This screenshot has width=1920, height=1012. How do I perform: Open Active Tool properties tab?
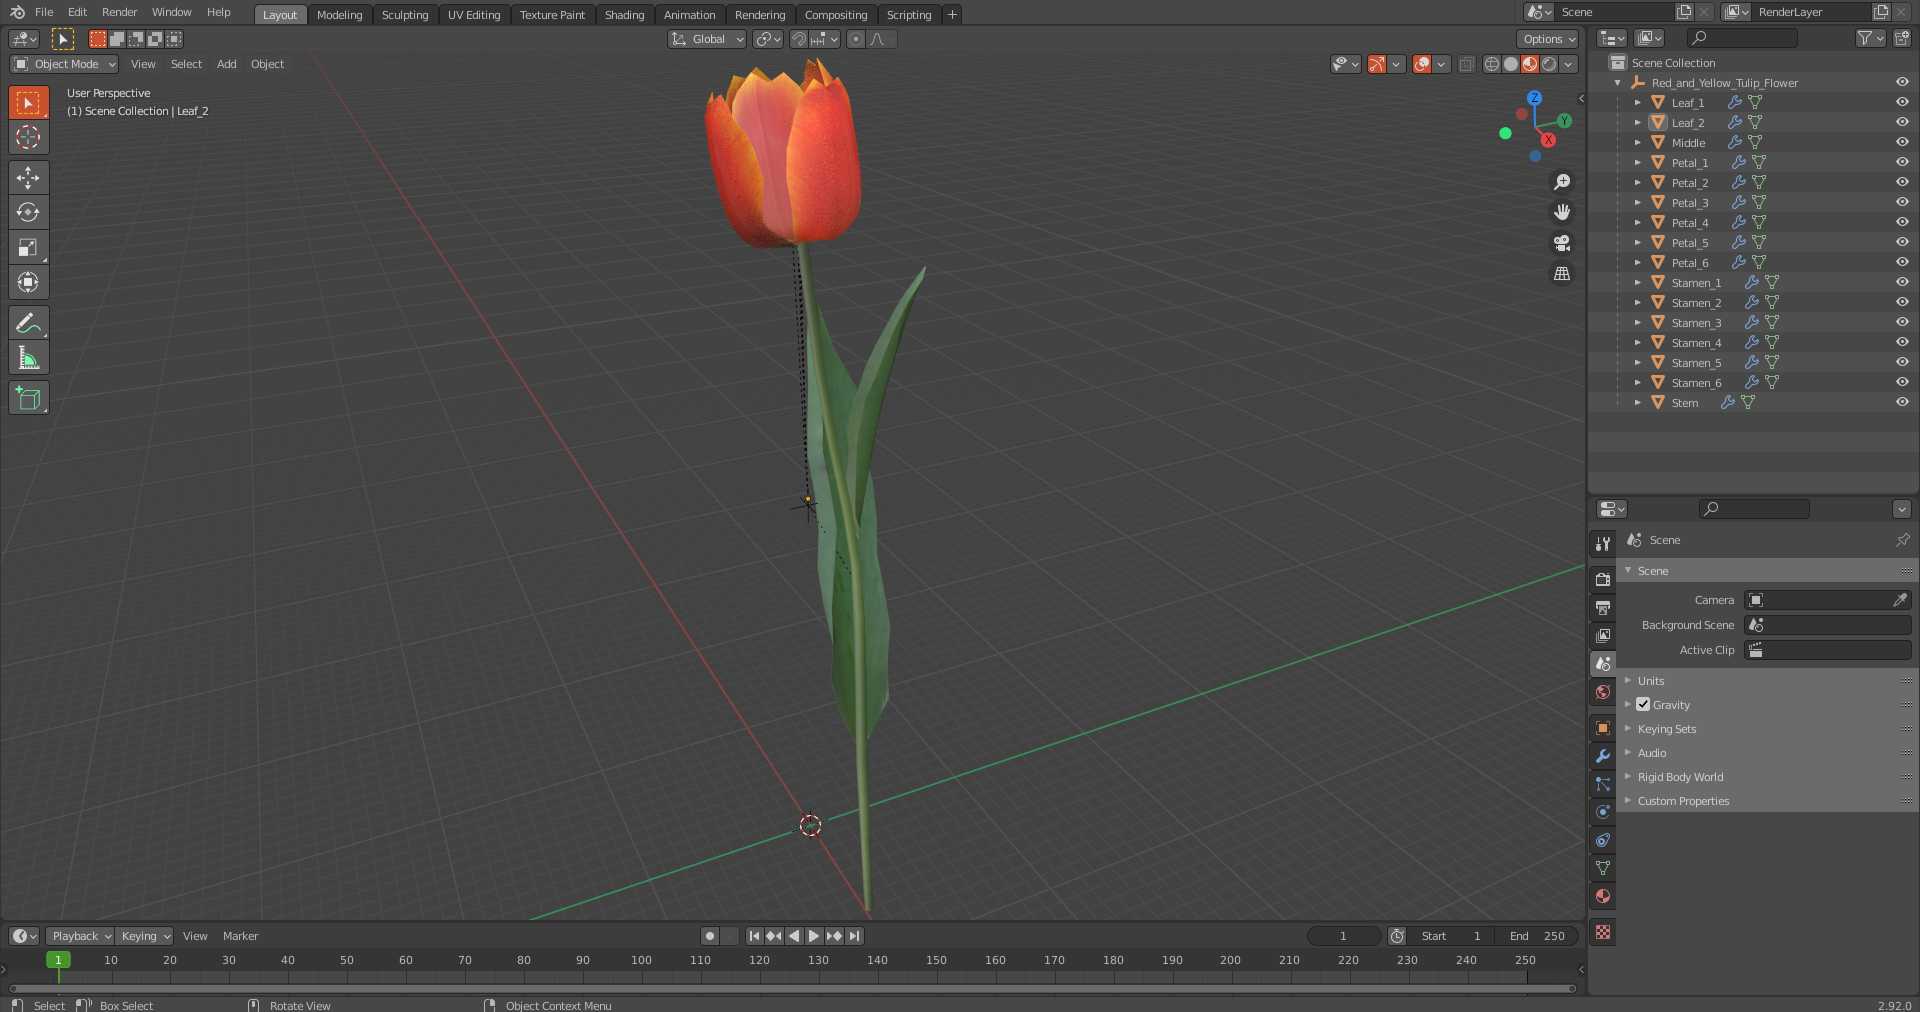click(1603, 543)
